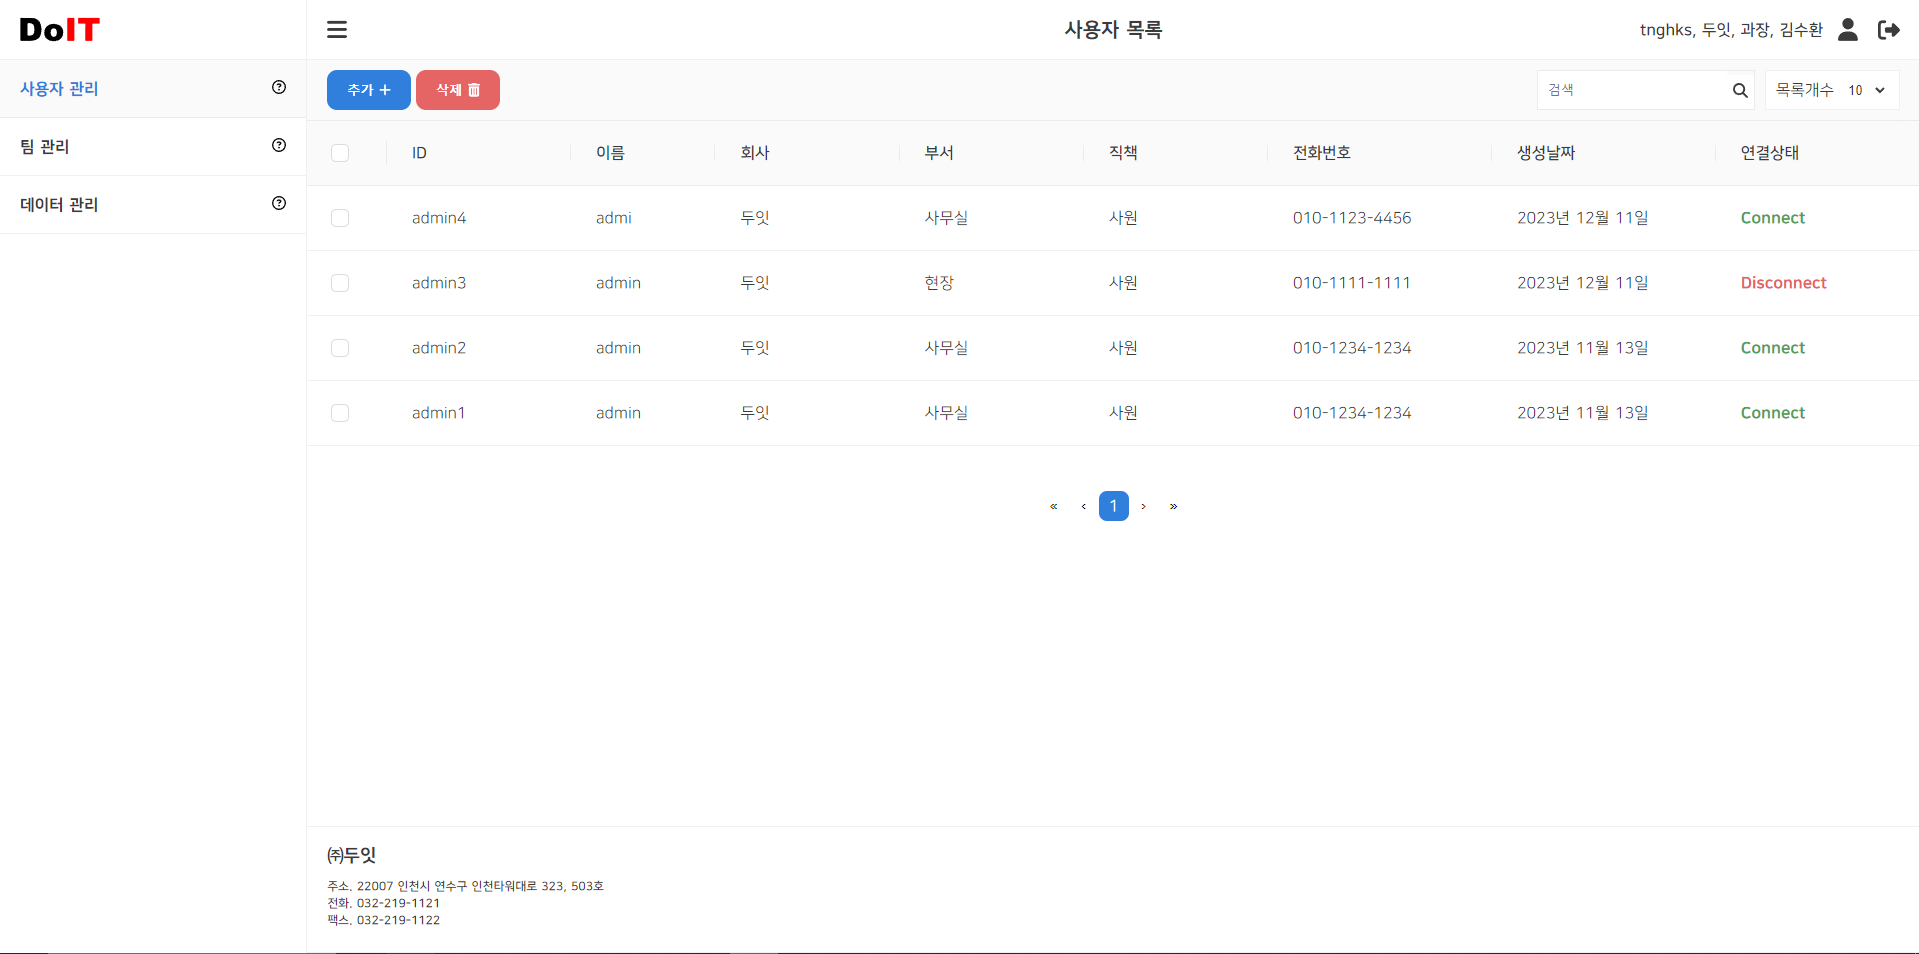The height and width of the screenshot is (954, 1919).
Task: Go to previous page arrow
Action: pos(1083,506)
